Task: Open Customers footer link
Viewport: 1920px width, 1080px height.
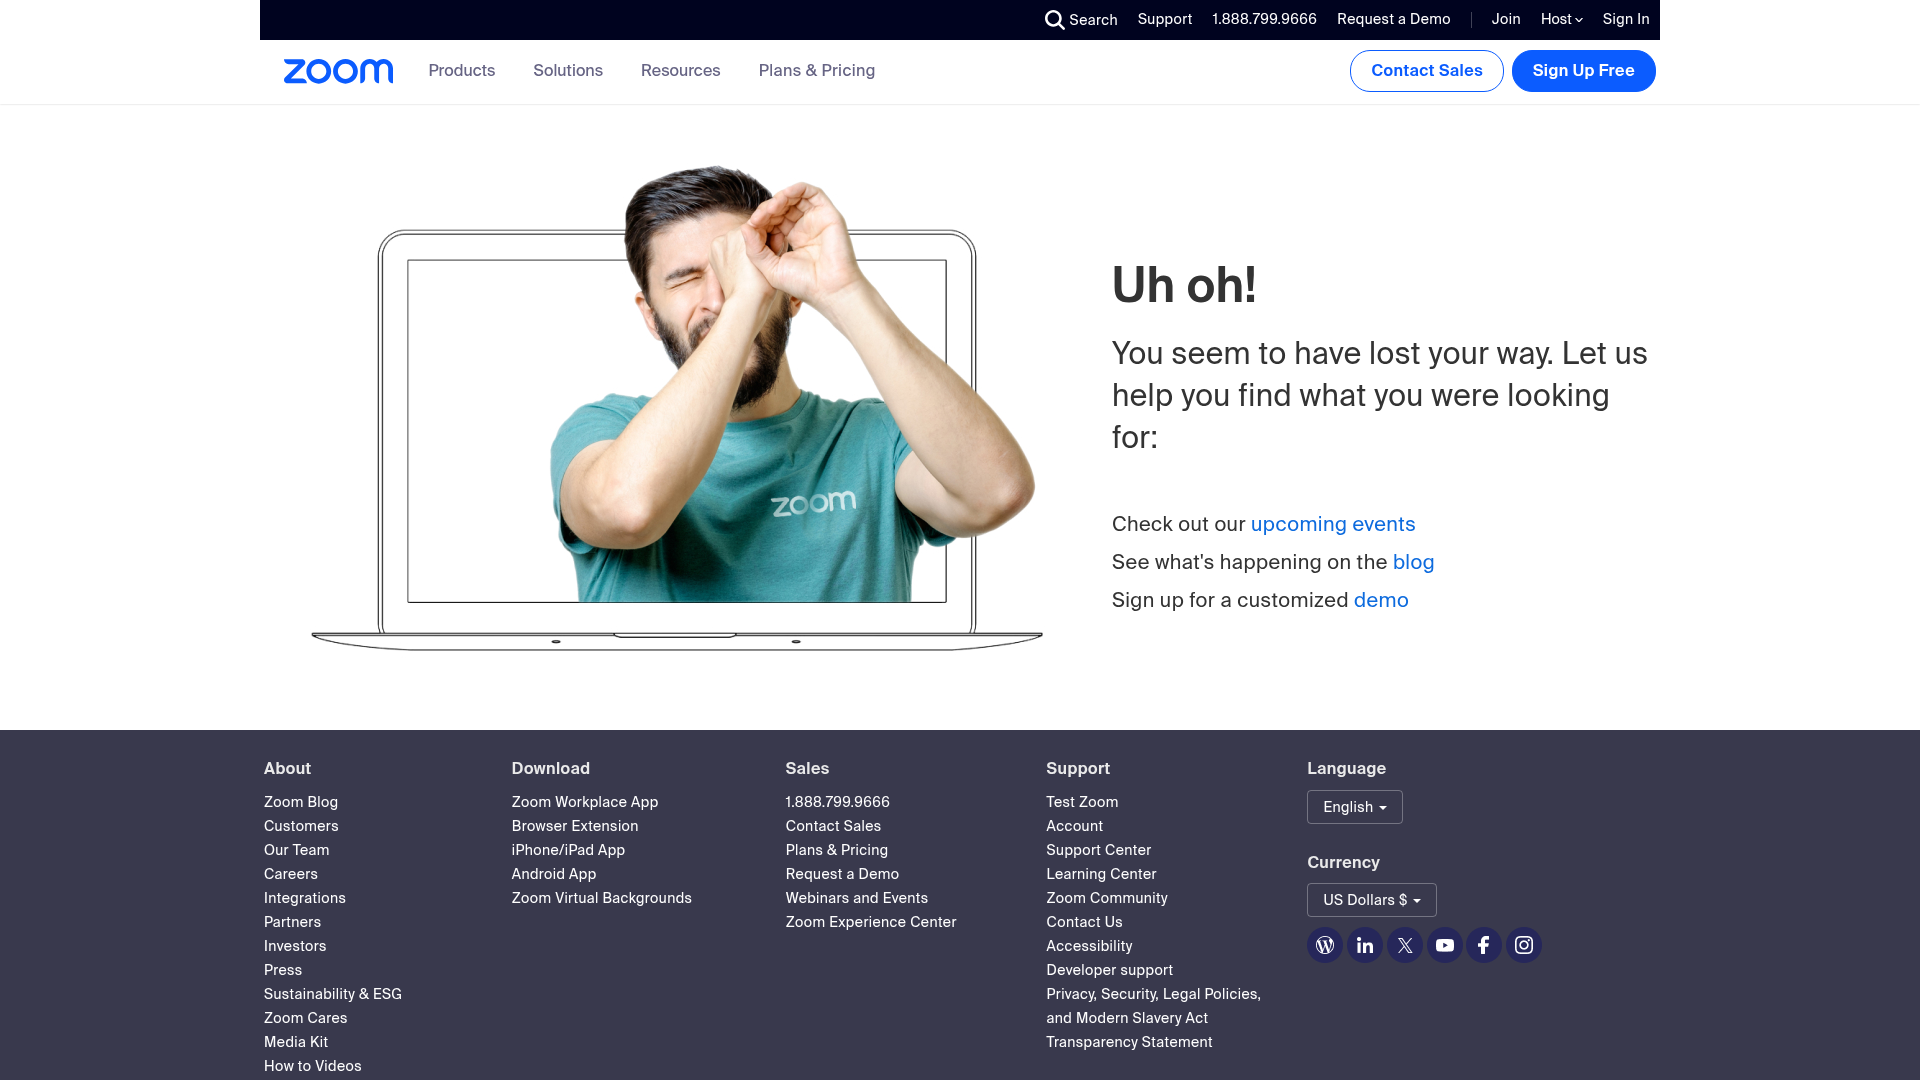Action: (301, 826)
